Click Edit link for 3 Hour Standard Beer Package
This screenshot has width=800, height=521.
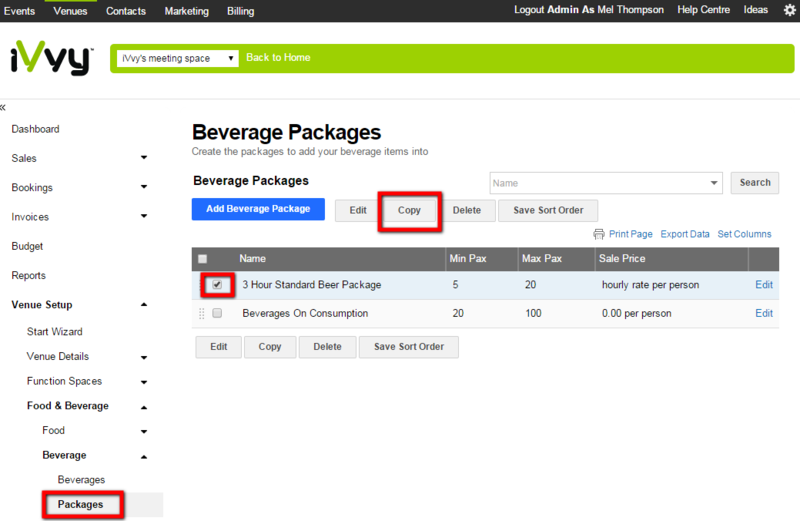pyautogui.click(x=764, y=285)
